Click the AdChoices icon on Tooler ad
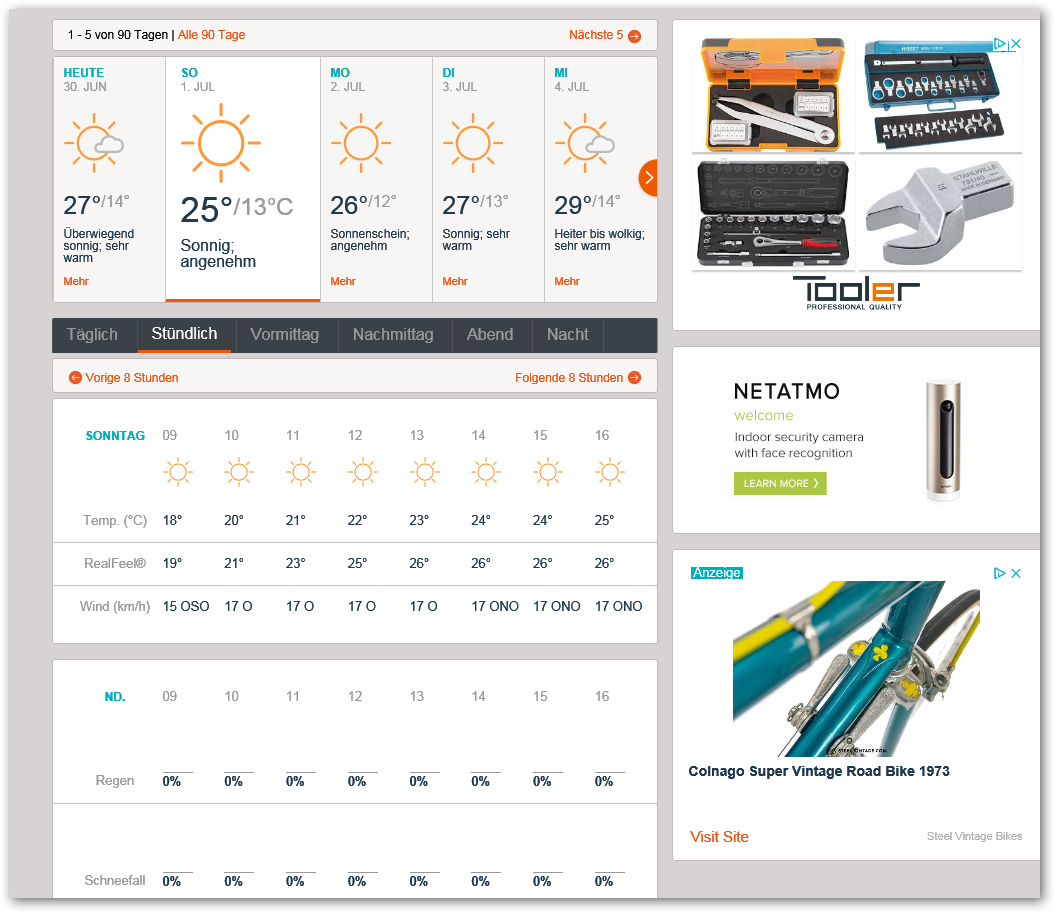 click(999, 44)
